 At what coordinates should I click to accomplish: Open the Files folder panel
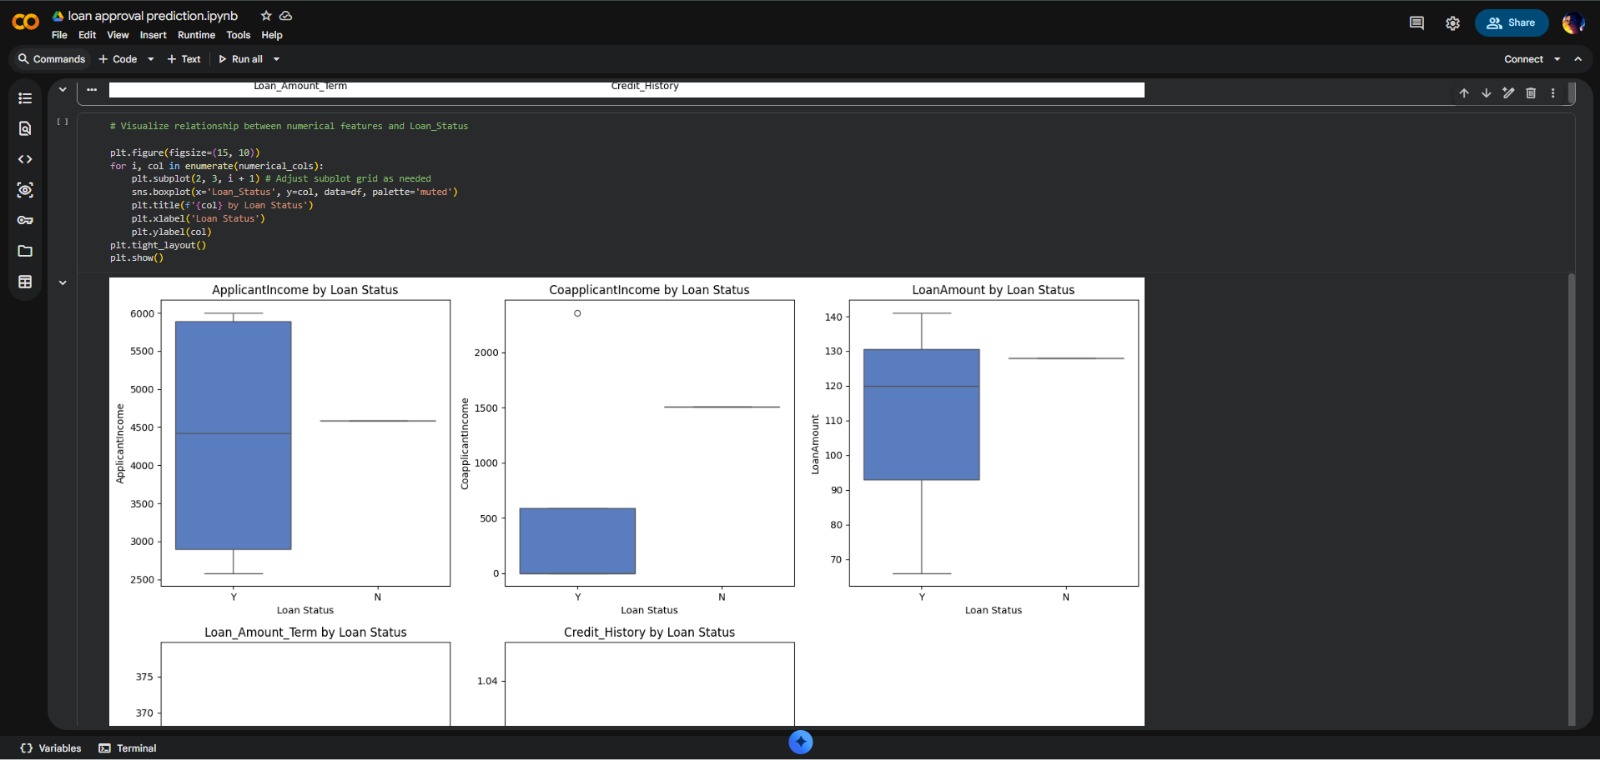(x=25, y=251)
